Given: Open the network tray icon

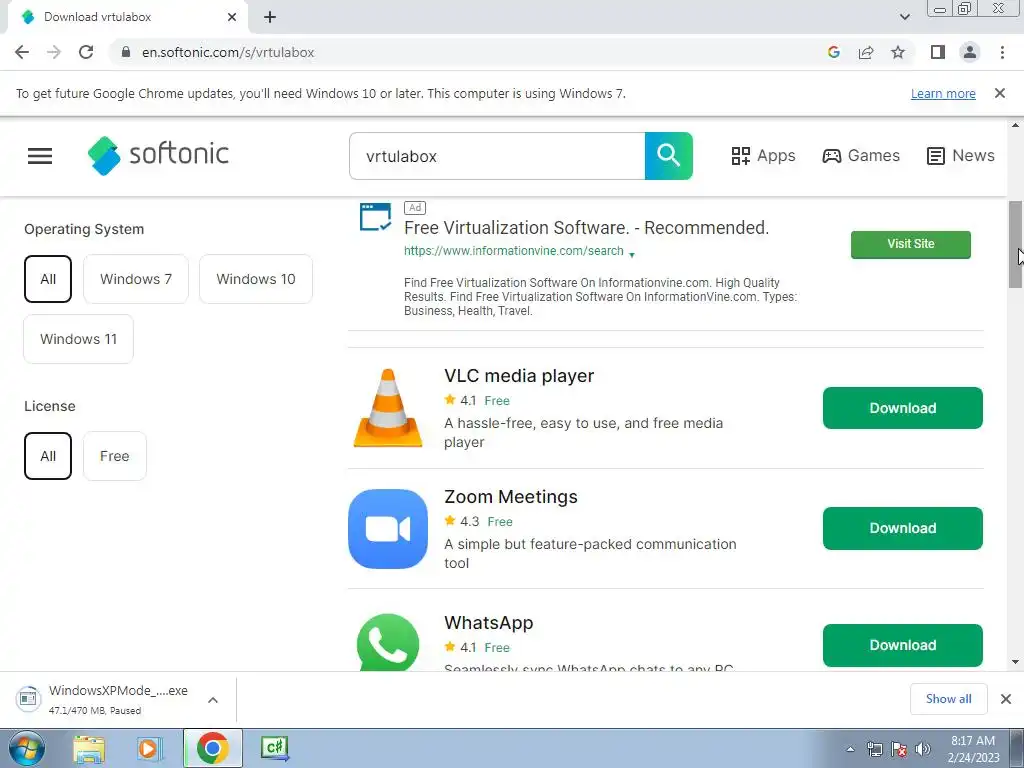Looking at the screenshot, I should pos(874,749).
